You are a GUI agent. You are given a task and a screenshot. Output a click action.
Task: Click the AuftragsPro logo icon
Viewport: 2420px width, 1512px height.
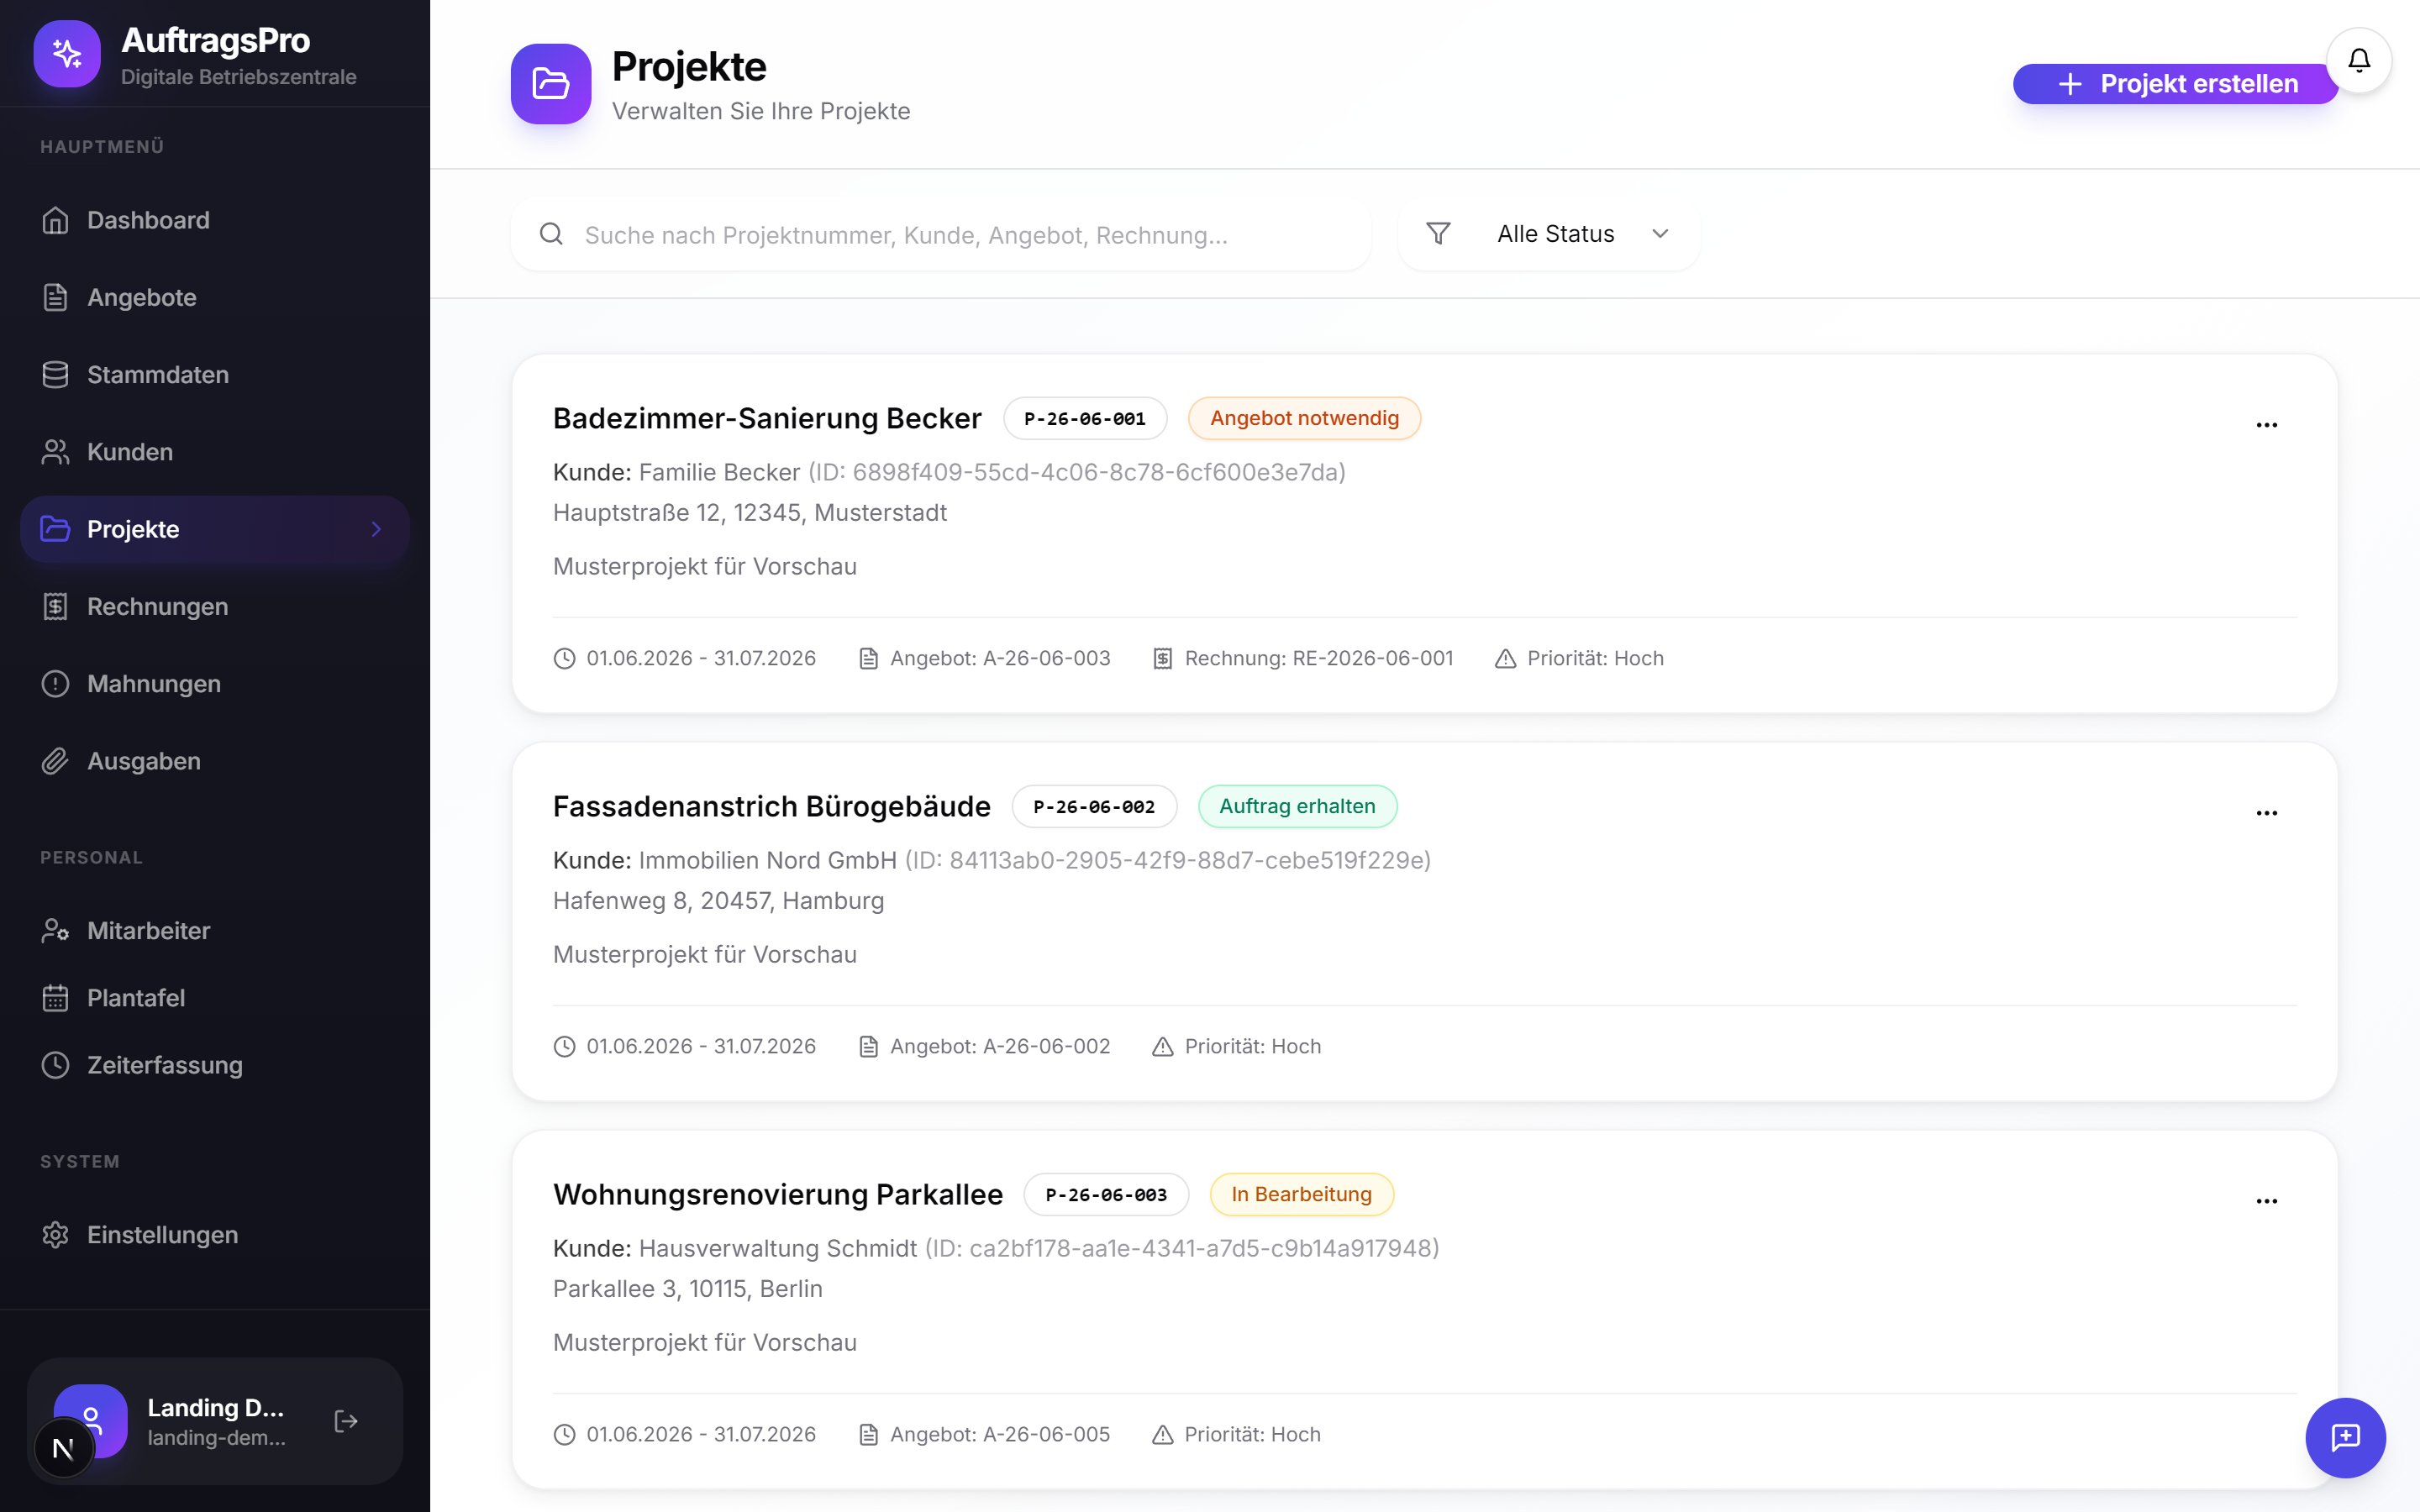point(67,54)
